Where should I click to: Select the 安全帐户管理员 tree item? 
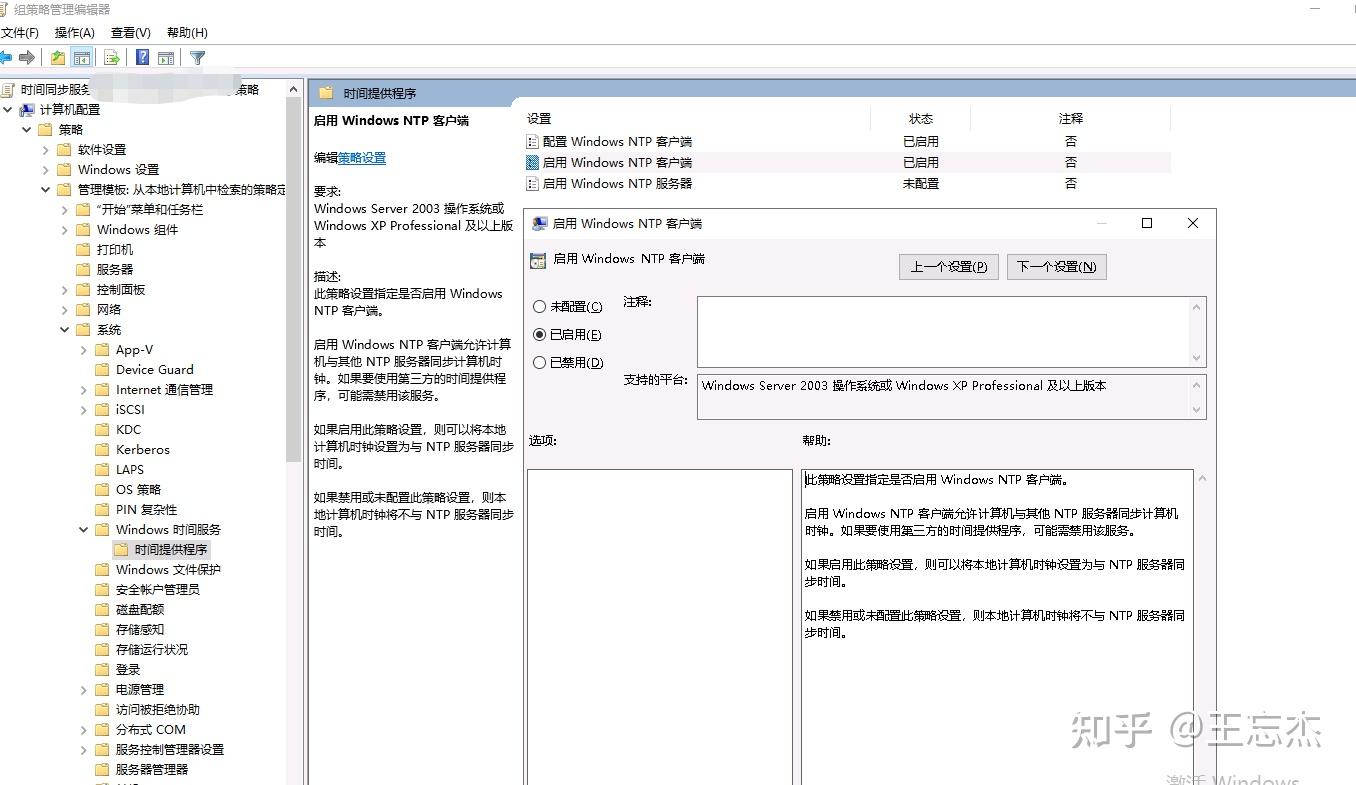(x=158, y=590)
